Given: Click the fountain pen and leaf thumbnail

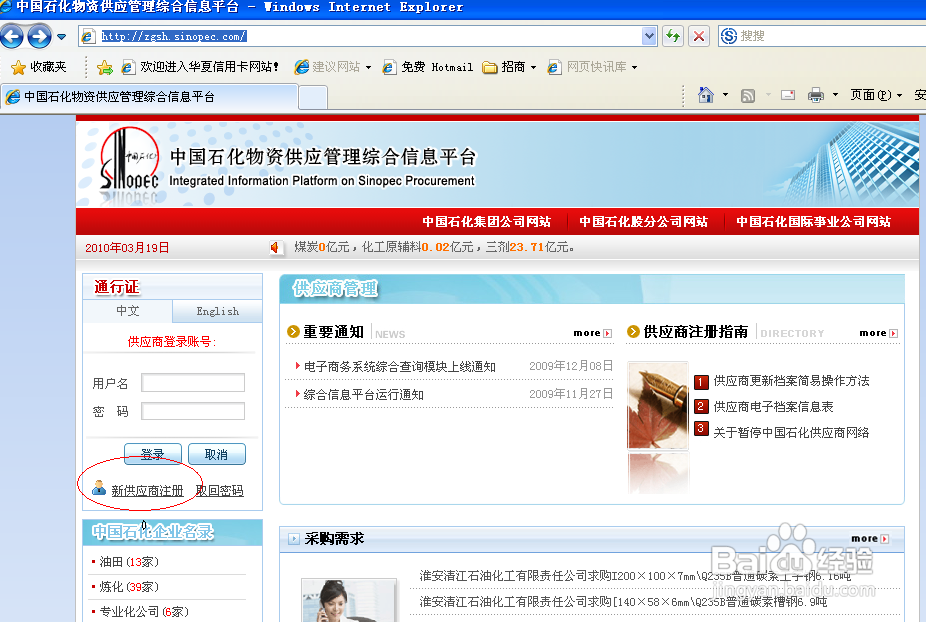Looking at the screenshot, I should (657, 405).
